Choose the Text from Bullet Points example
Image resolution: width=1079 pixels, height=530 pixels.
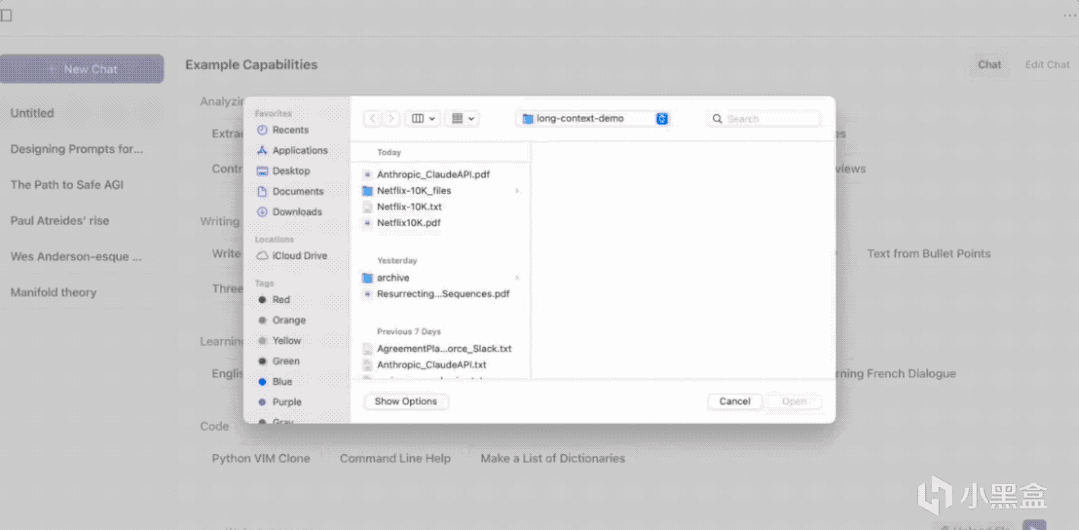(929, 253)
